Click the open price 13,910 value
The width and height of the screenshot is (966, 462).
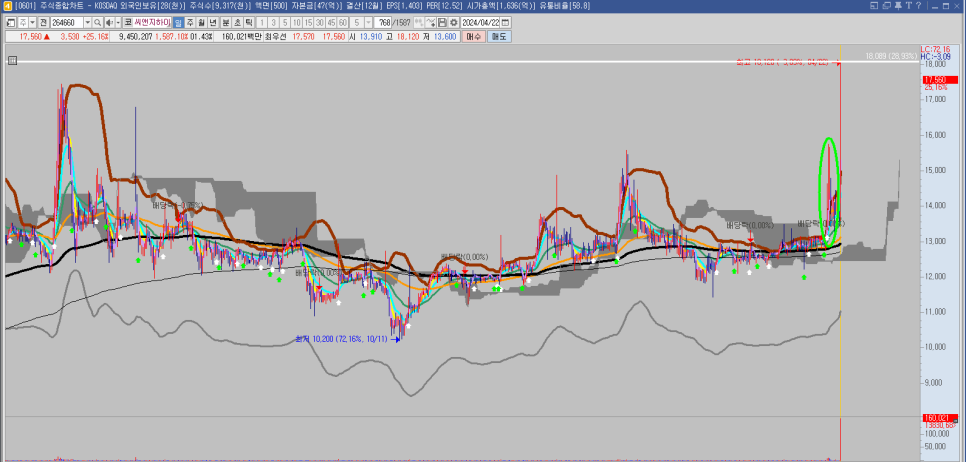pos(371,36)
